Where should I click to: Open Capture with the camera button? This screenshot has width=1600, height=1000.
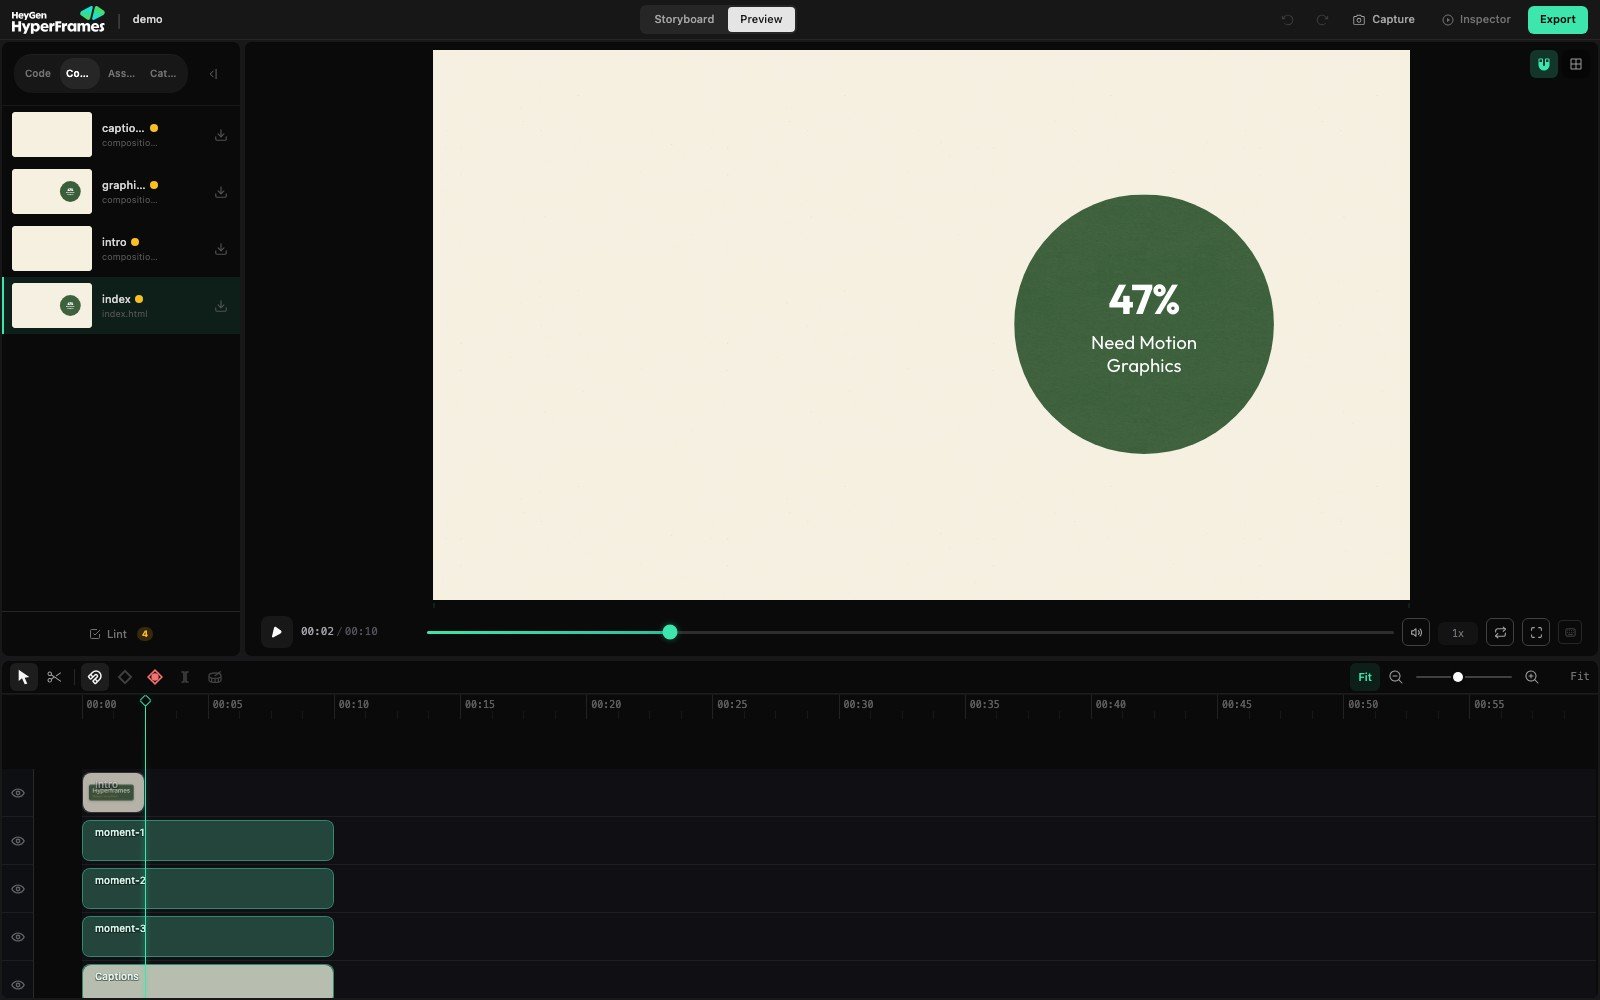pyautogui.click(x=1383, y=19)
